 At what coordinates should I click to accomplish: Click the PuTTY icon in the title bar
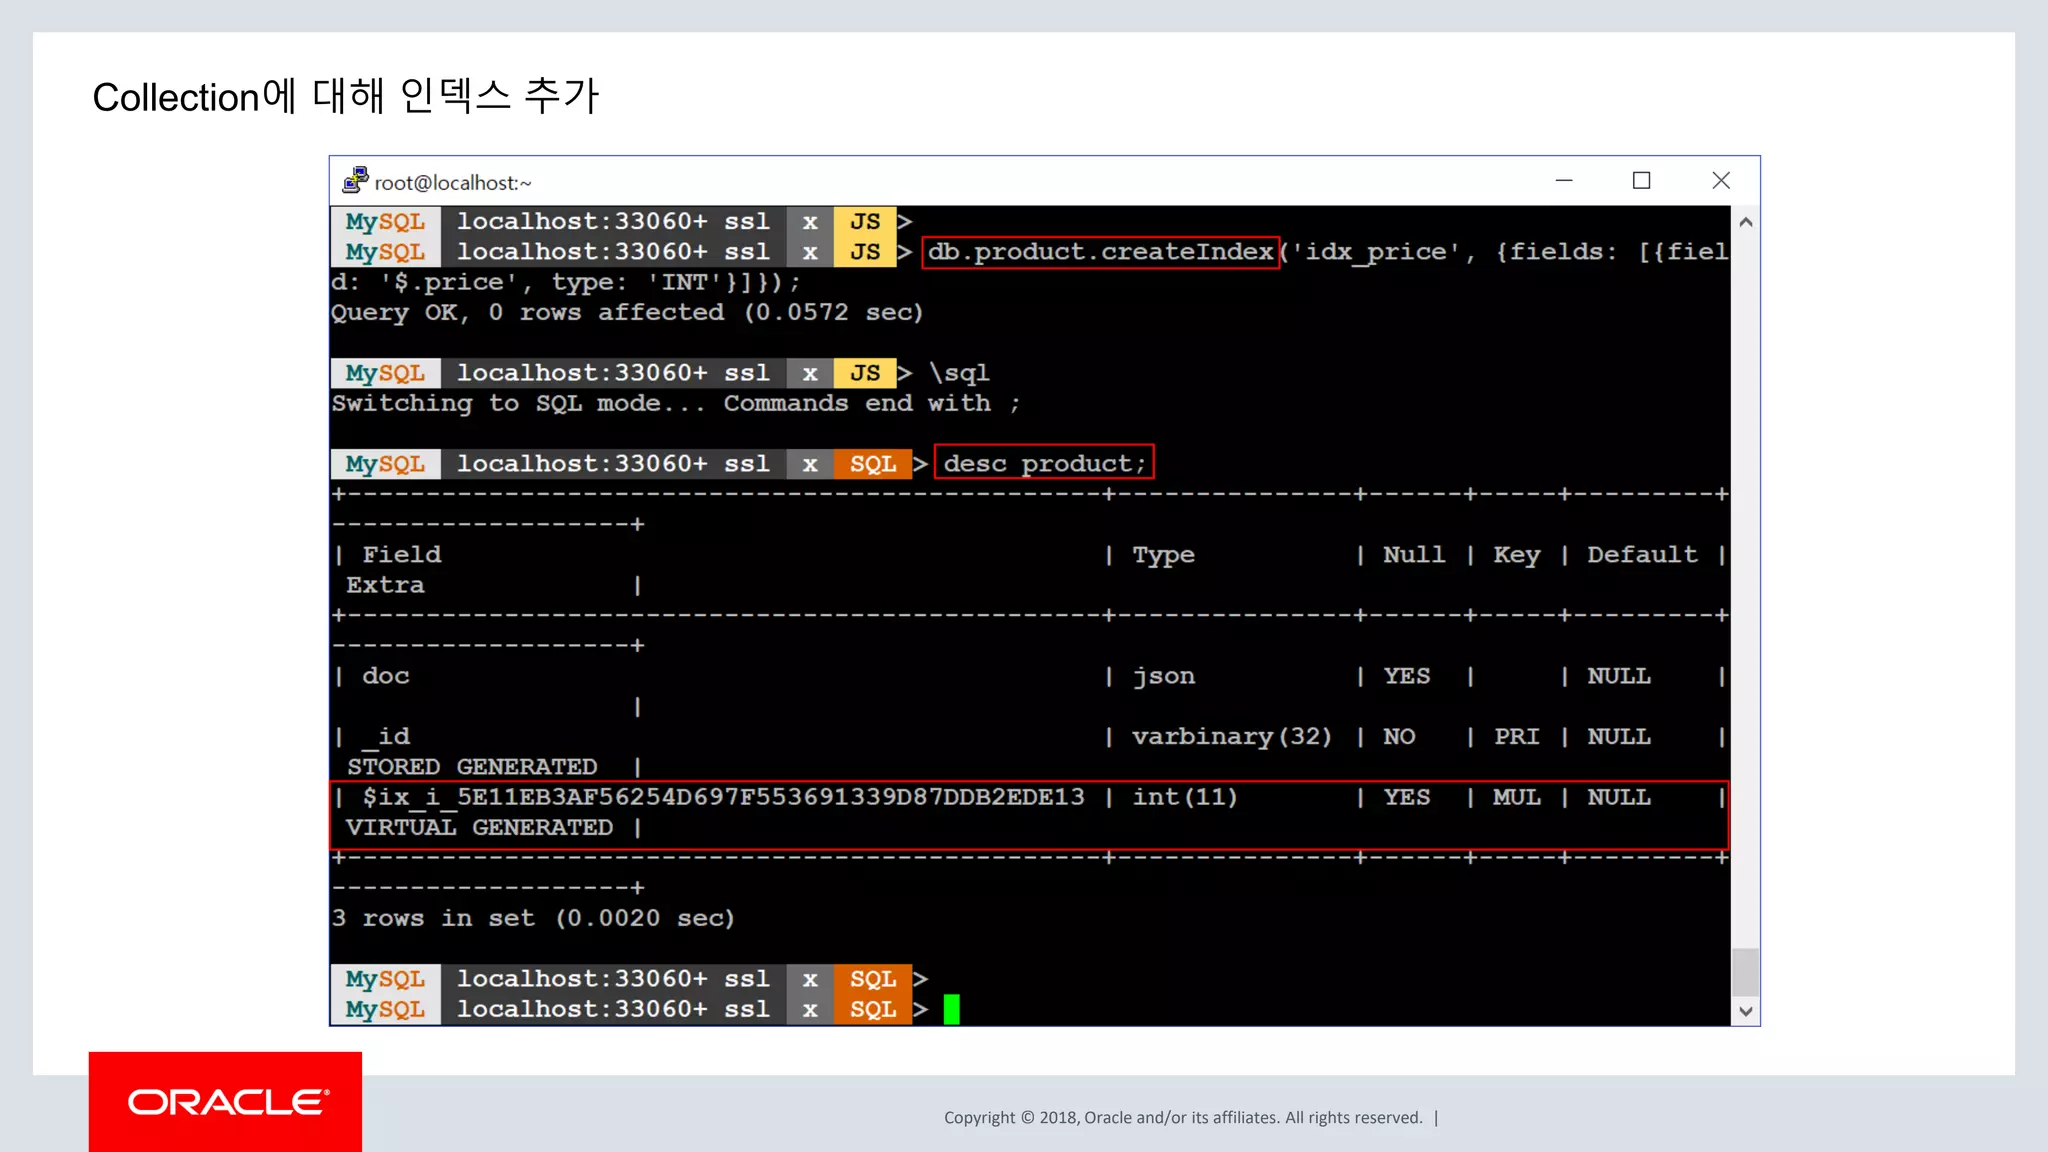pos(355,180)
